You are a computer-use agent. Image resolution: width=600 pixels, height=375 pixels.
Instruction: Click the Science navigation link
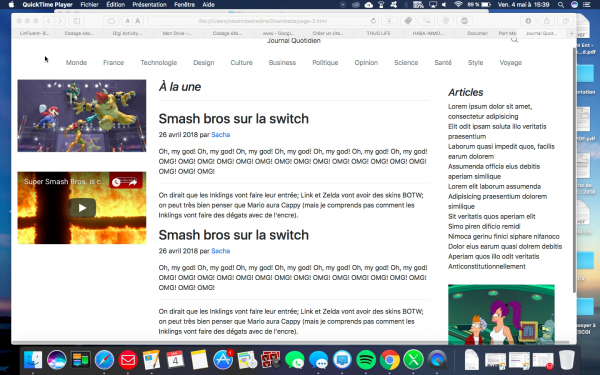[x=406, y=62]
